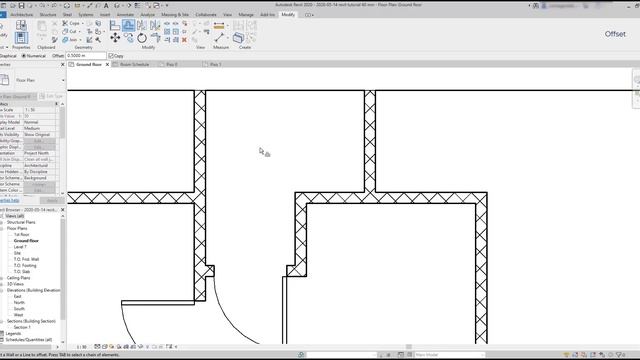The width and height of the screenshot is (640, 360).
Task: Select the Ground floor plan in browser
Action: 26,241
